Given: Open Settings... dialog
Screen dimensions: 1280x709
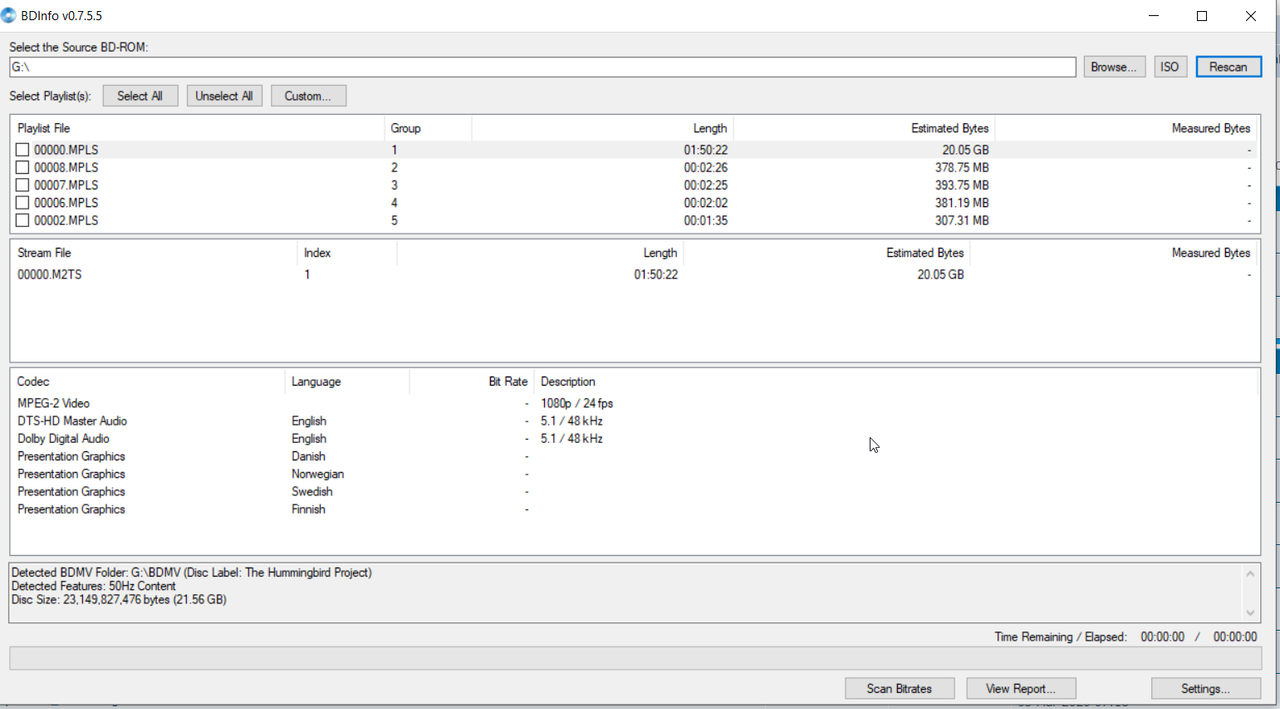Looking at the screenshot, I should click(x=1205, y=689).
